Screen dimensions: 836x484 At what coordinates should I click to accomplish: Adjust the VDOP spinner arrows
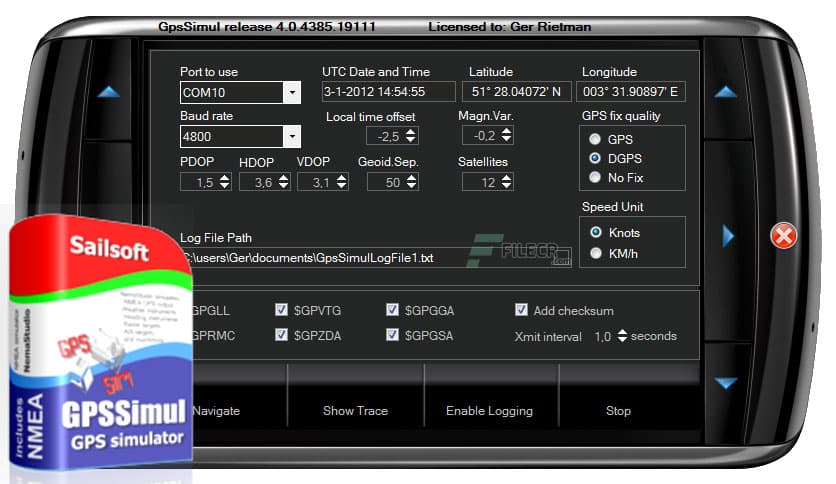[x=342, y=182]
